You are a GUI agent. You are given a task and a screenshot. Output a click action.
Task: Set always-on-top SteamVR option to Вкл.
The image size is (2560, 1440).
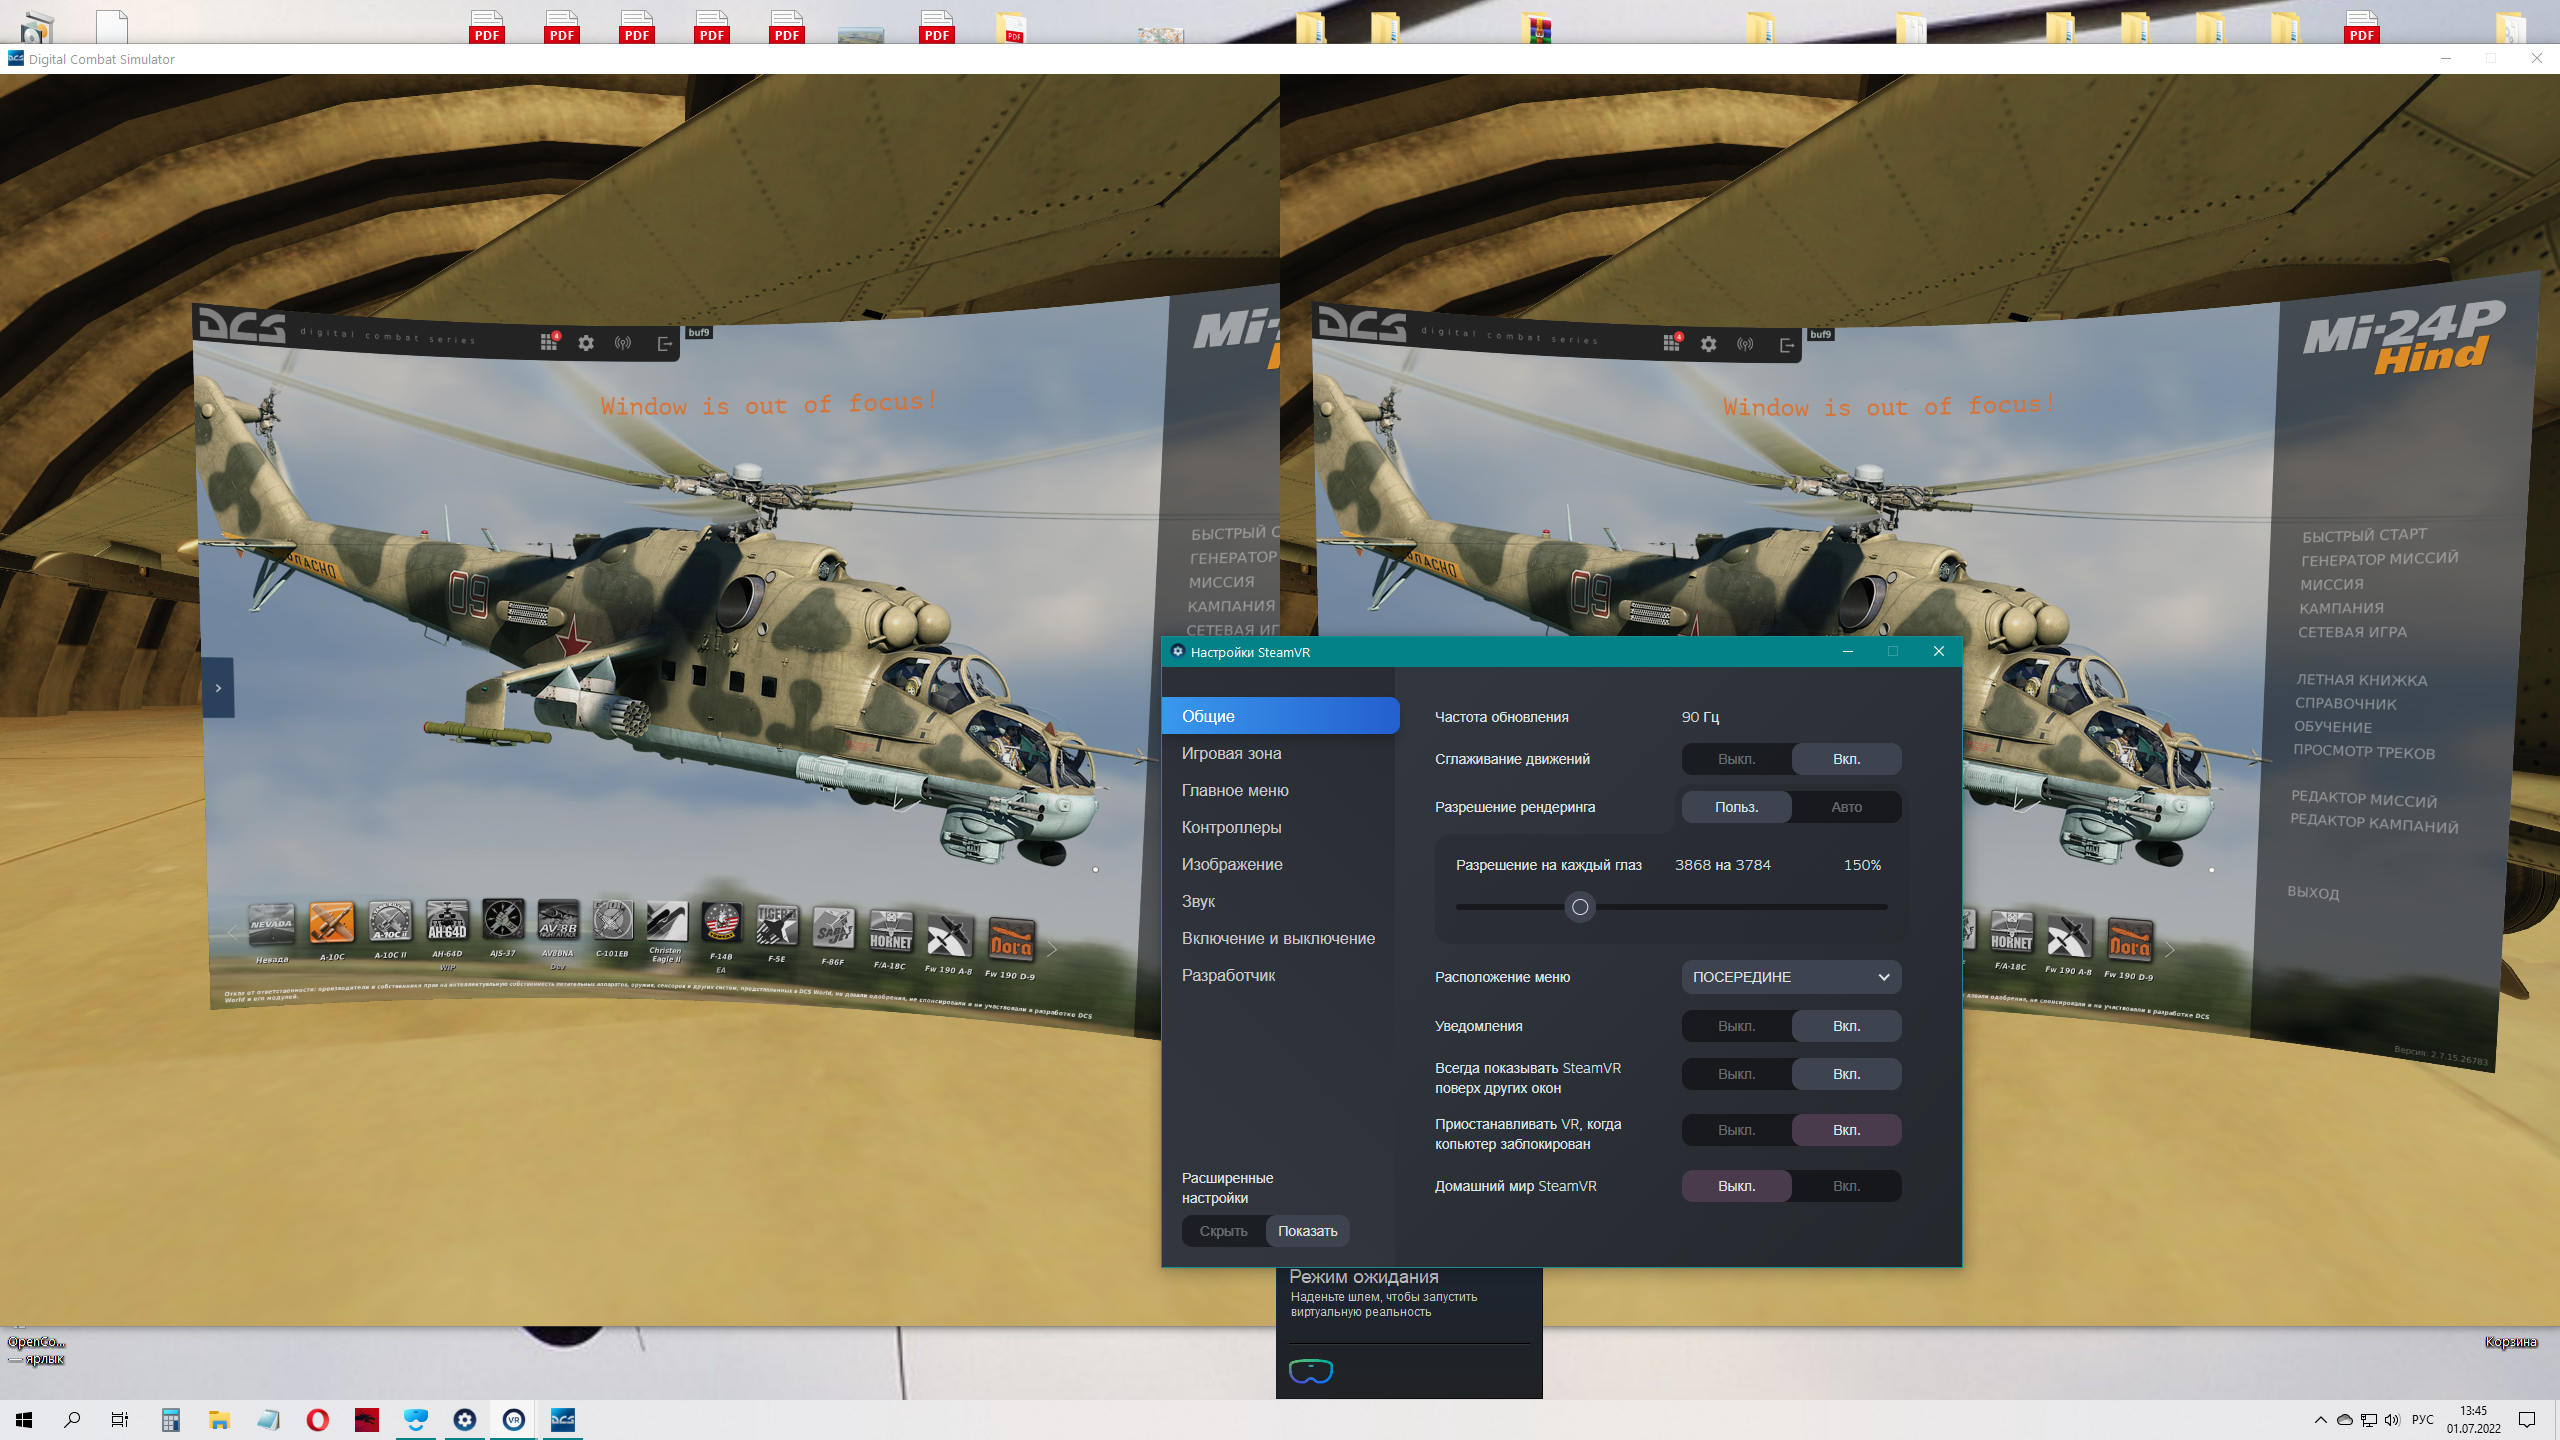pos(1846,1074)
